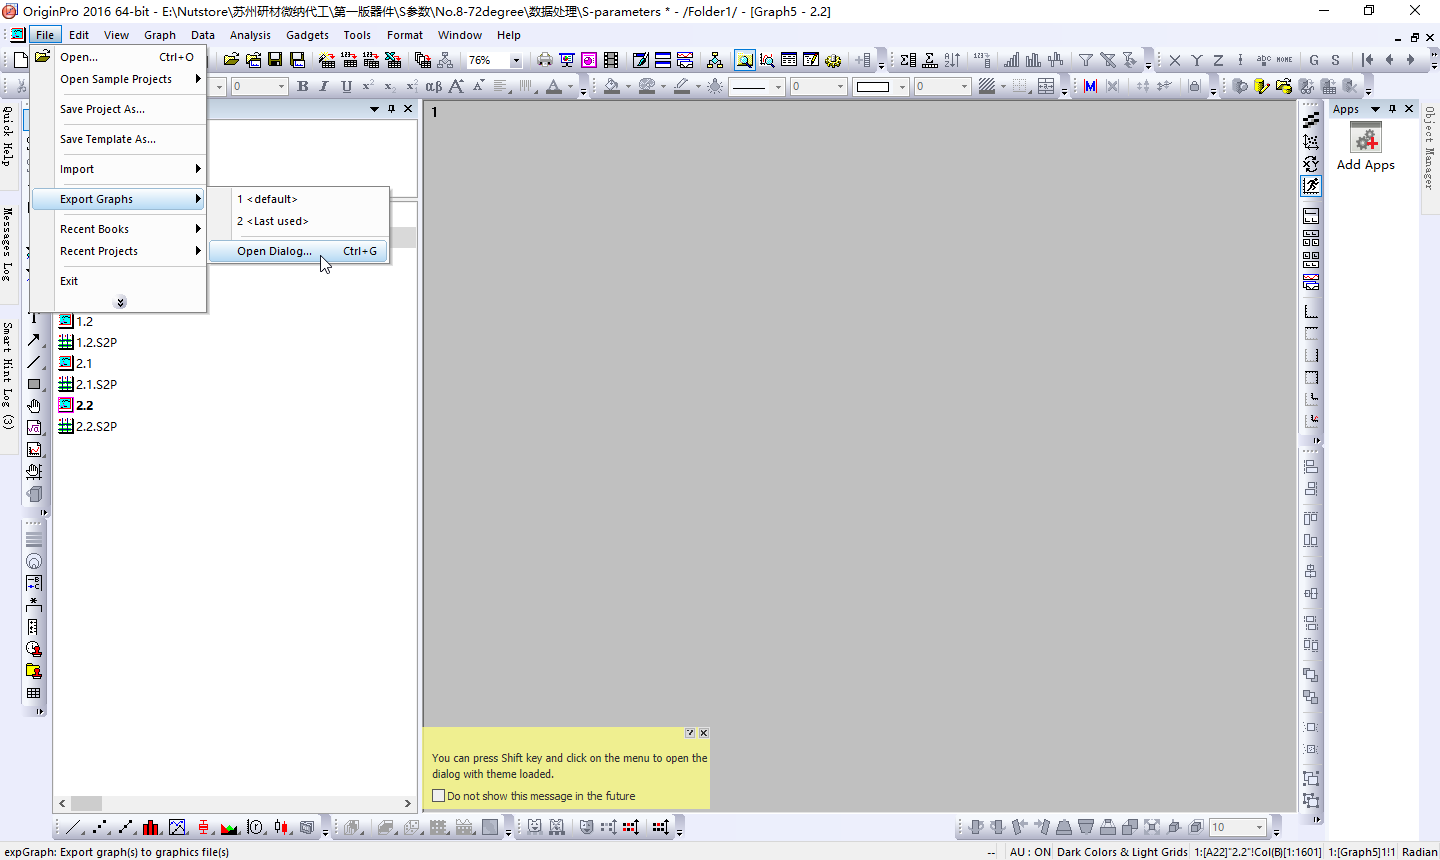Click the AU : ON status indicator
Screen dimensions: 1440x860
[x=1030, y=852]
